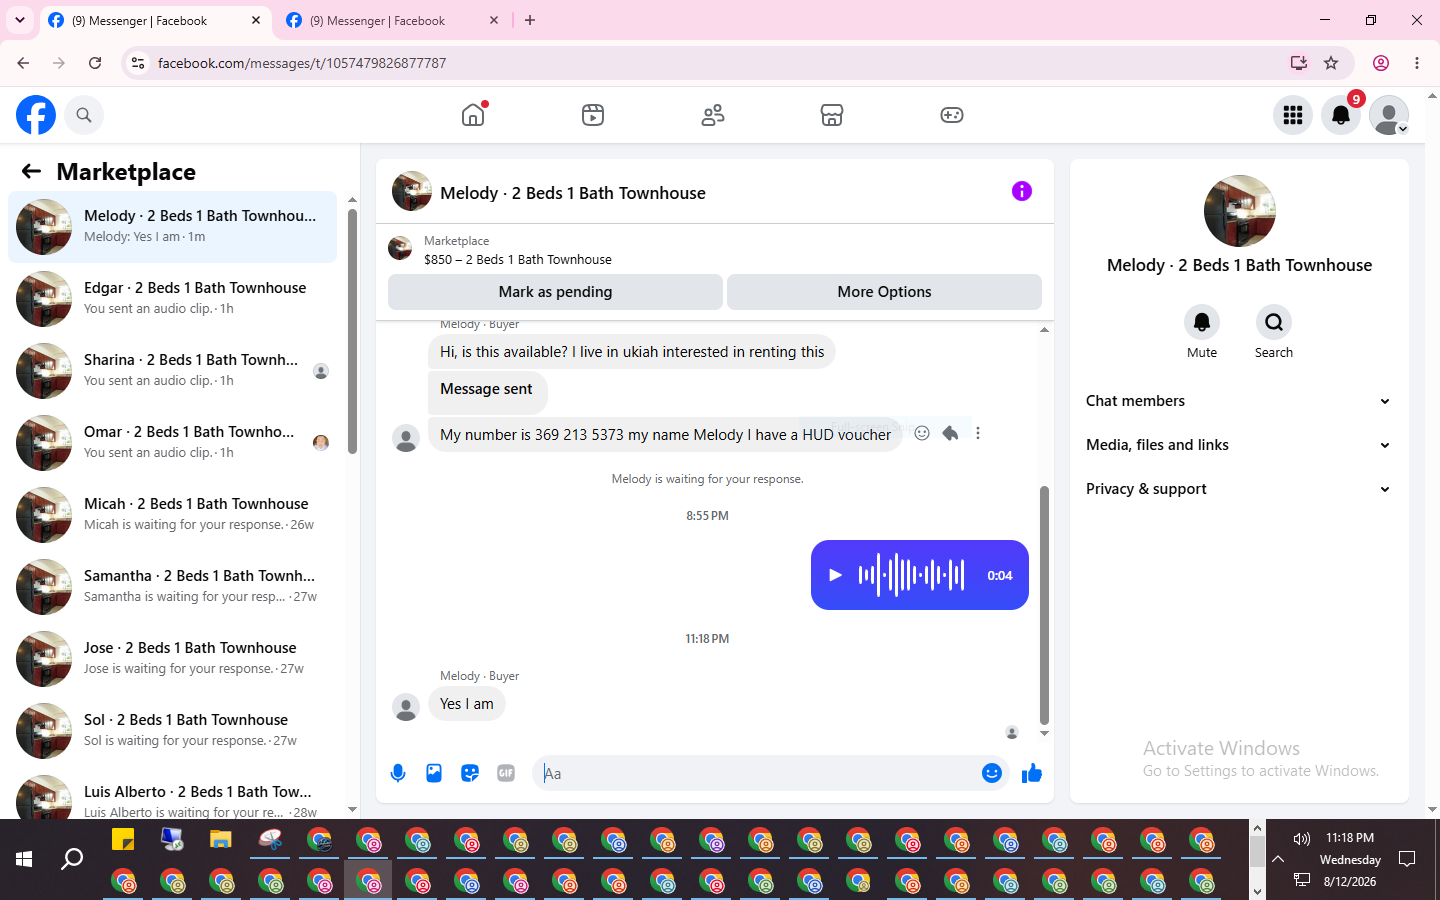Click the message thread scrollbar

(x=1044, y=605)
